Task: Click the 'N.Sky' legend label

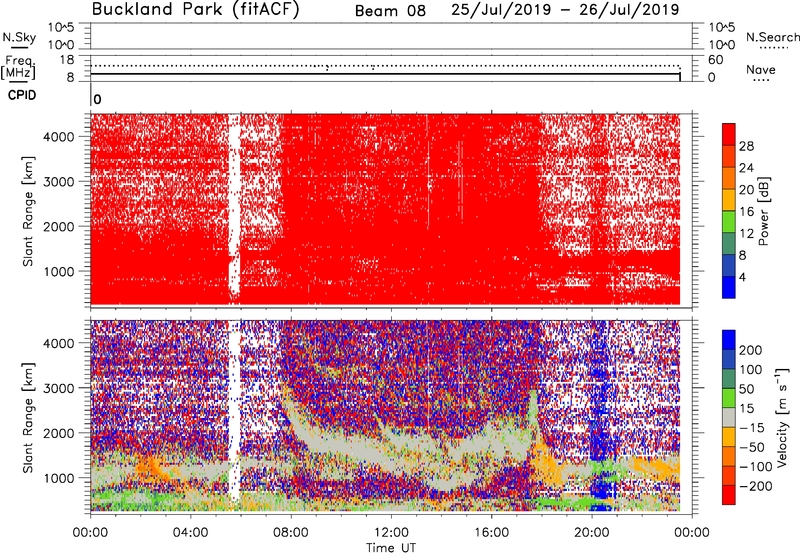Action: 19,37
